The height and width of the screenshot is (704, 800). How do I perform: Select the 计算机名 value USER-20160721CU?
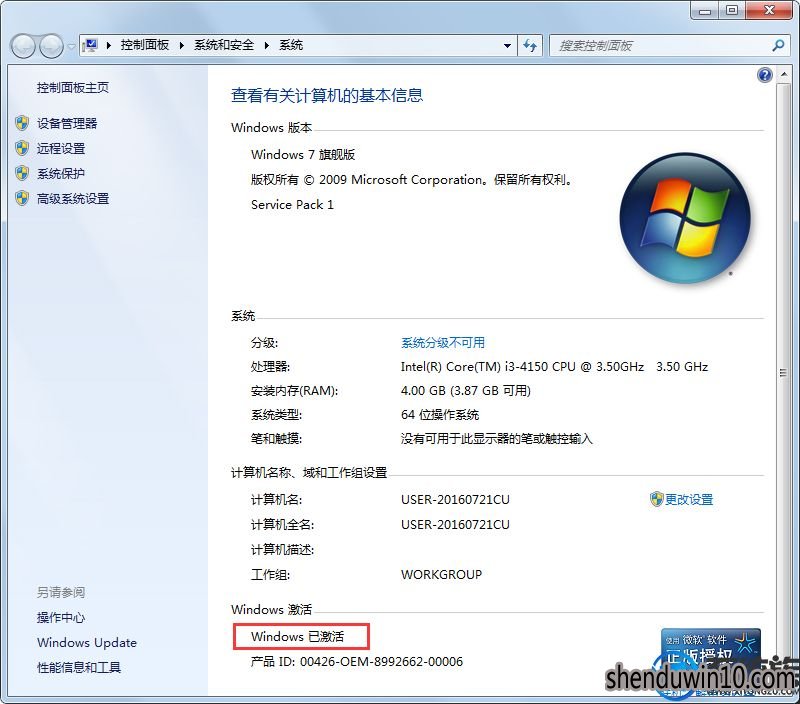pyautogui.click(x=455, y=499)
